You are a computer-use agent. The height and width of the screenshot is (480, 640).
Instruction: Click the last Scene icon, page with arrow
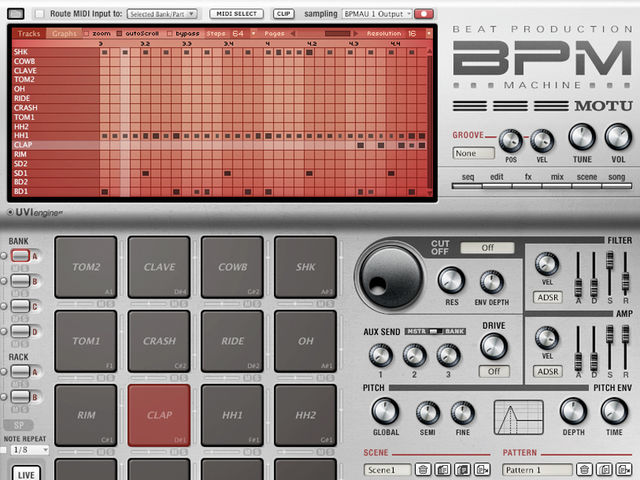[482, 470]
